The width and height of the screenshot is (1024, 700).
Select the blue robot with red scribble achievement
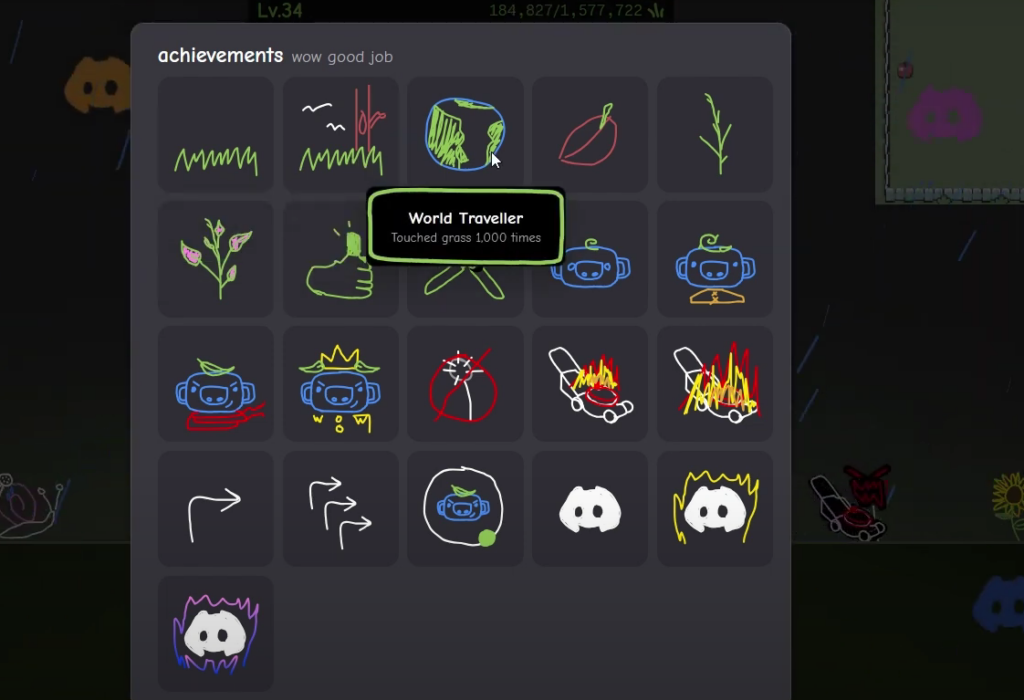(x=216, y=384)
